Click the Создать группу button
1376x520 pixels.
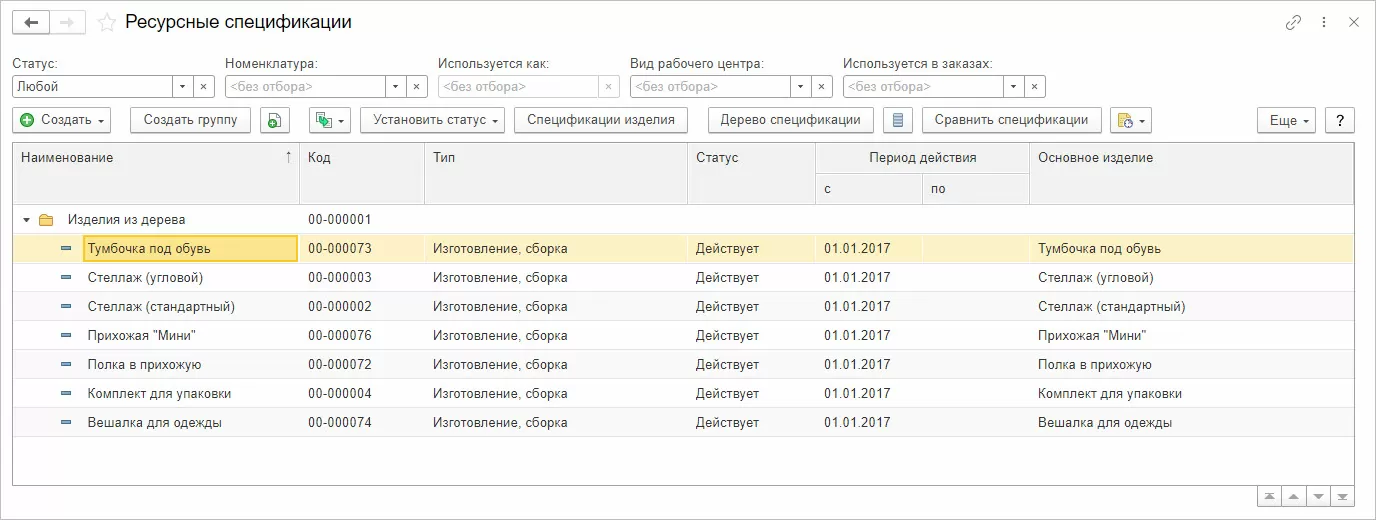point(190,120)
